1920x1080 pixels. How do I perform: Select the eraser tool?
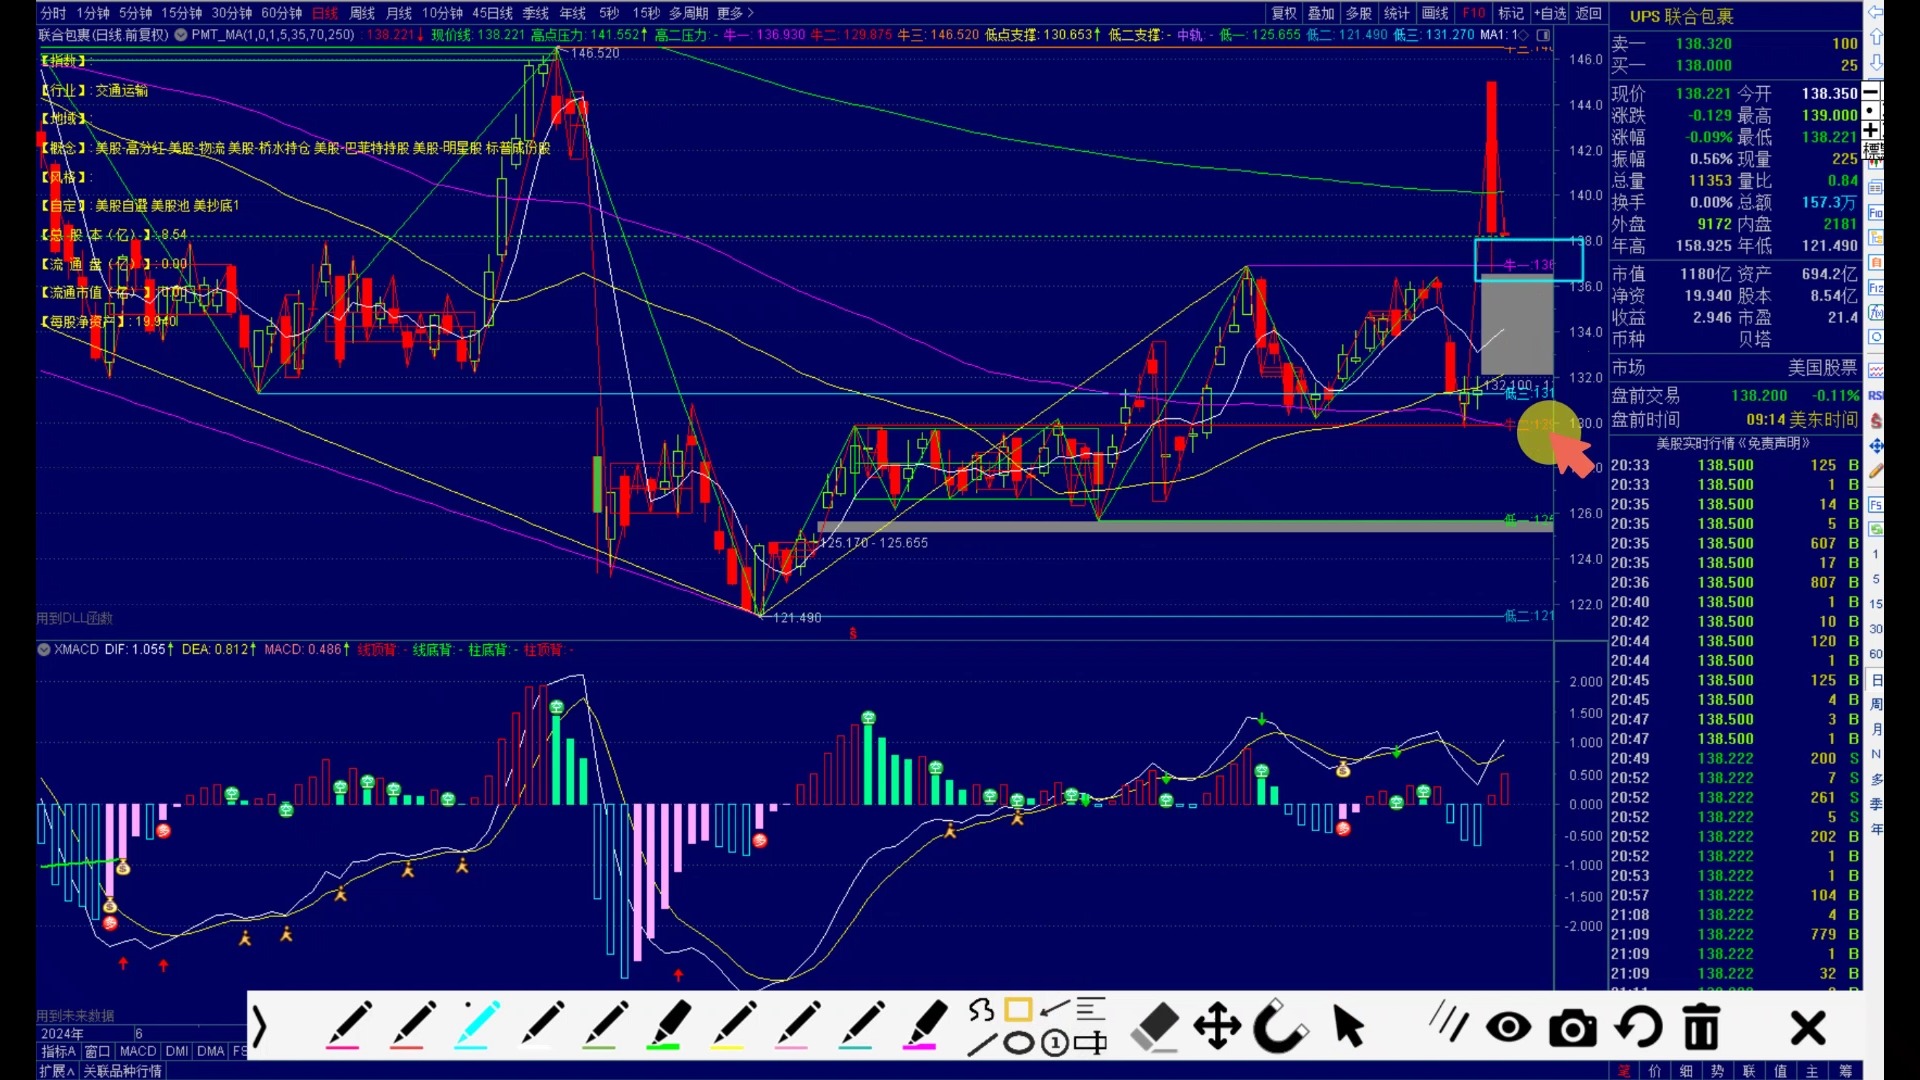tap(1155, 1027)
